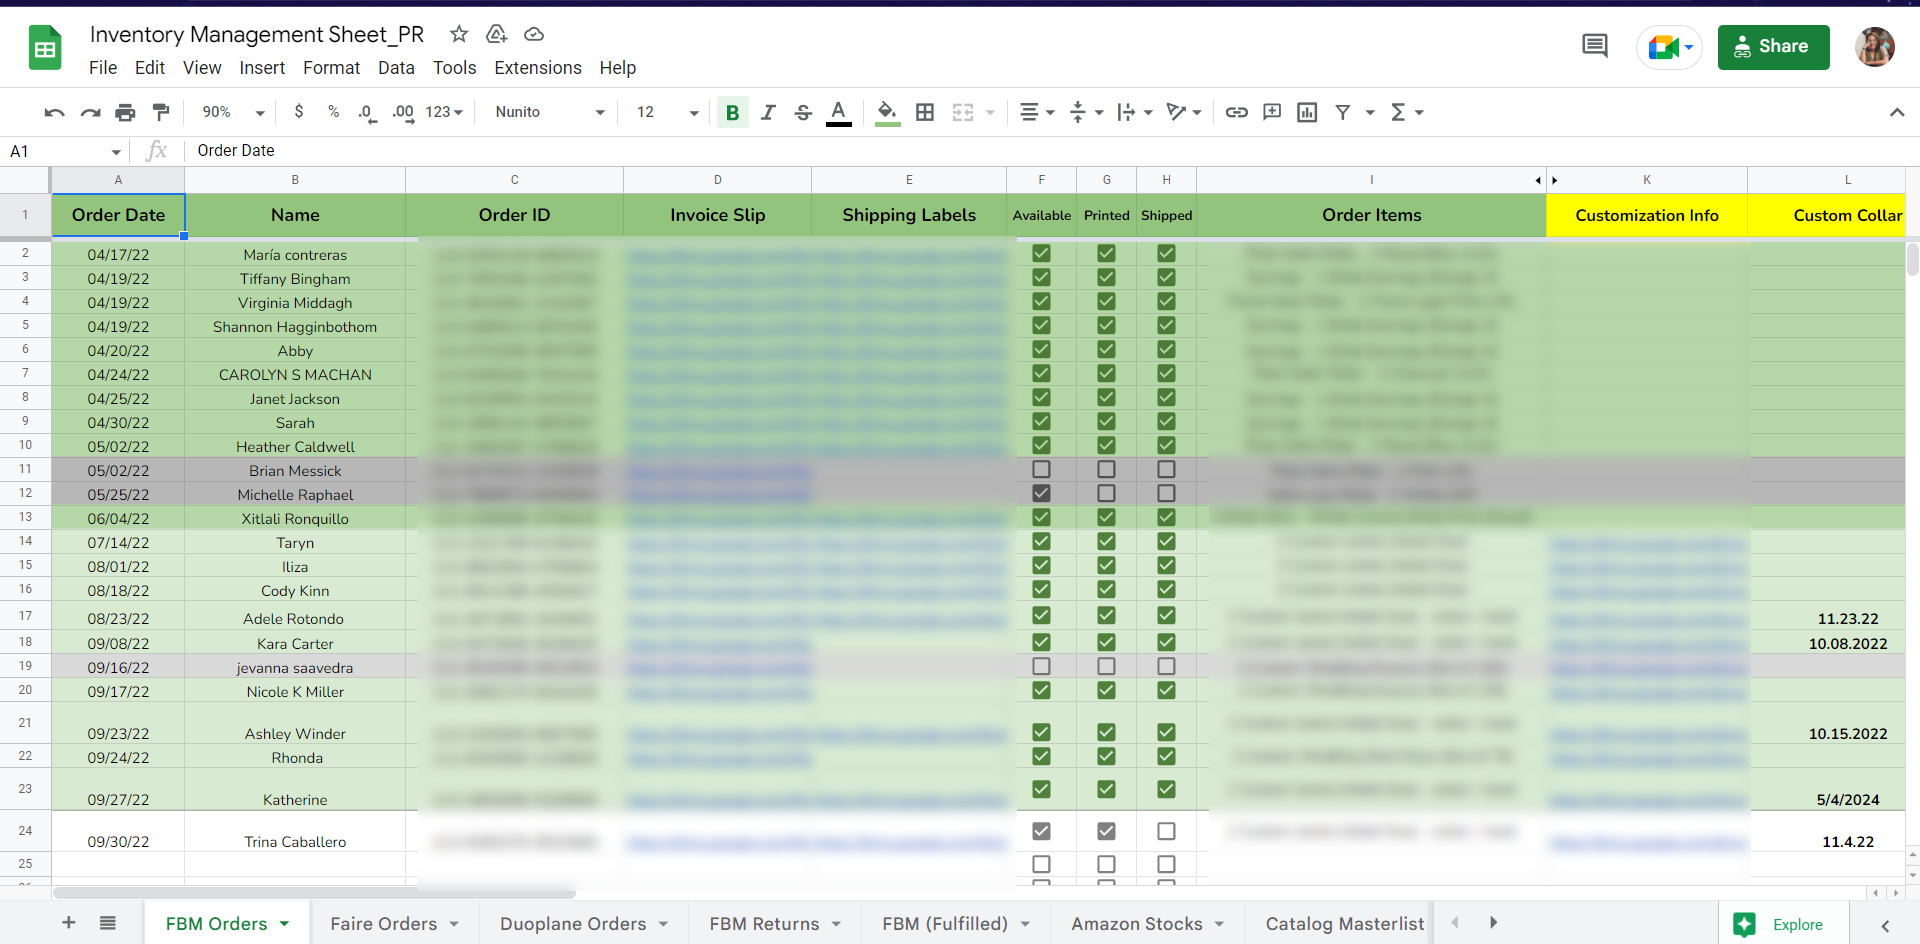The height and width of the screenshot is (944, 1920).
Task: Select the Order Date header cell
Action: coord(118,215)
